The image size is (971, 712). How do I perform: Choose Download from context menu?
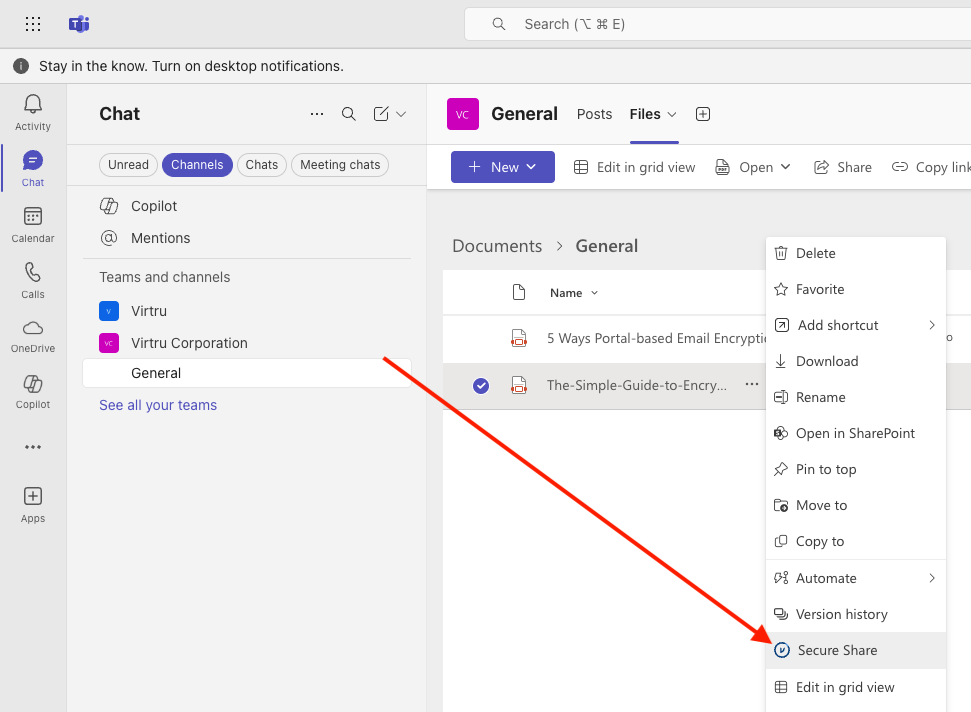(856, 361)
